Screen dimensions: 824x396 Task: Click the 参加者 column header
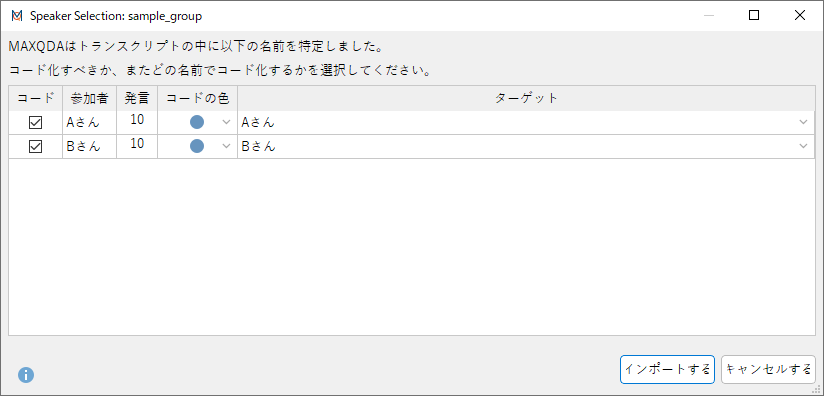(89, 98)
